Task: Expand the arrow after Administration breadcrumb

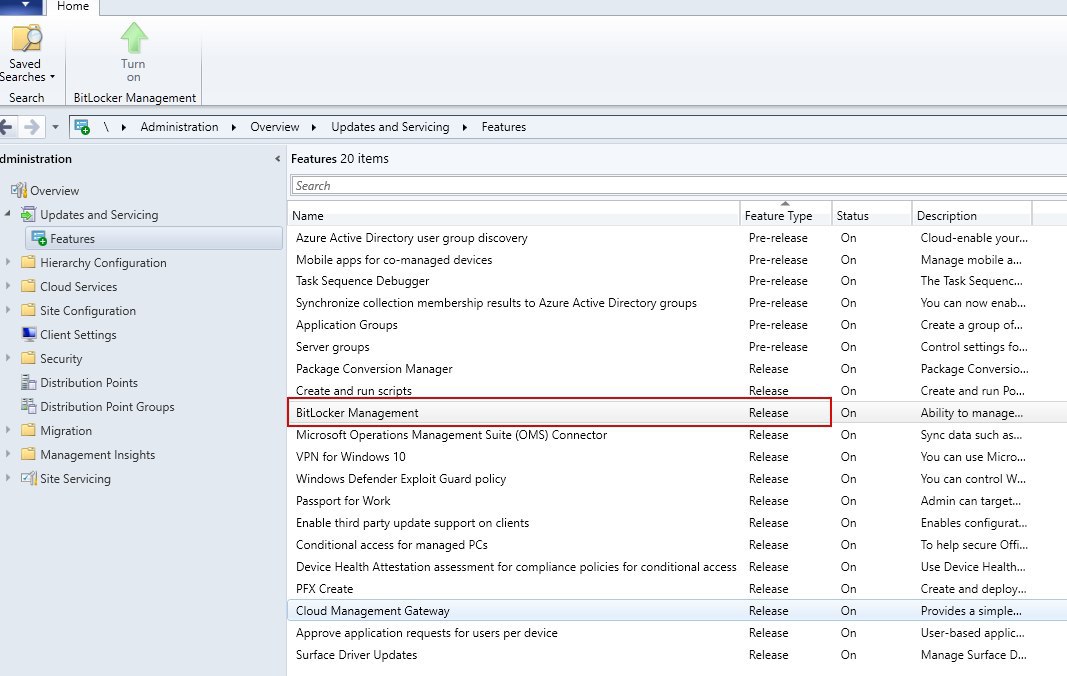Action: pyautogui.click(x=233, y=127)
